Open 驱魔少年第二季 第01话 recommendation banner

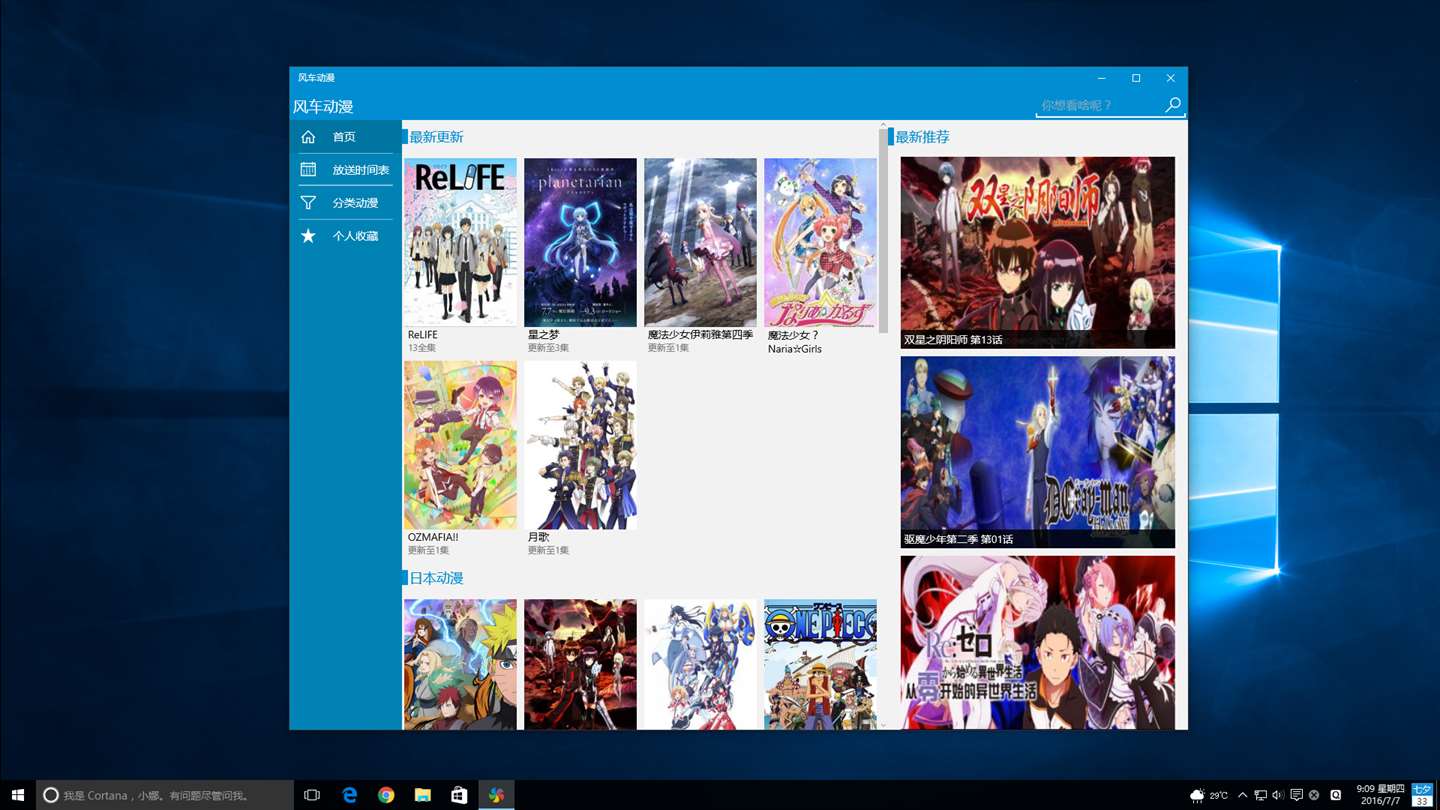pyautogui.click(x=1038, y=452)
